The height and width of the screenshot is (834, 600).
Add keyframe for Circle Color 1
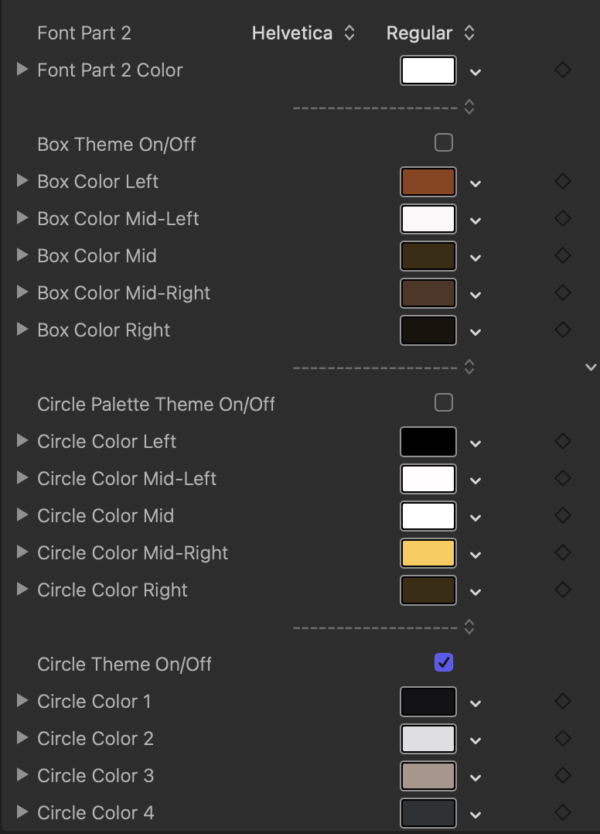pos(562,701)
